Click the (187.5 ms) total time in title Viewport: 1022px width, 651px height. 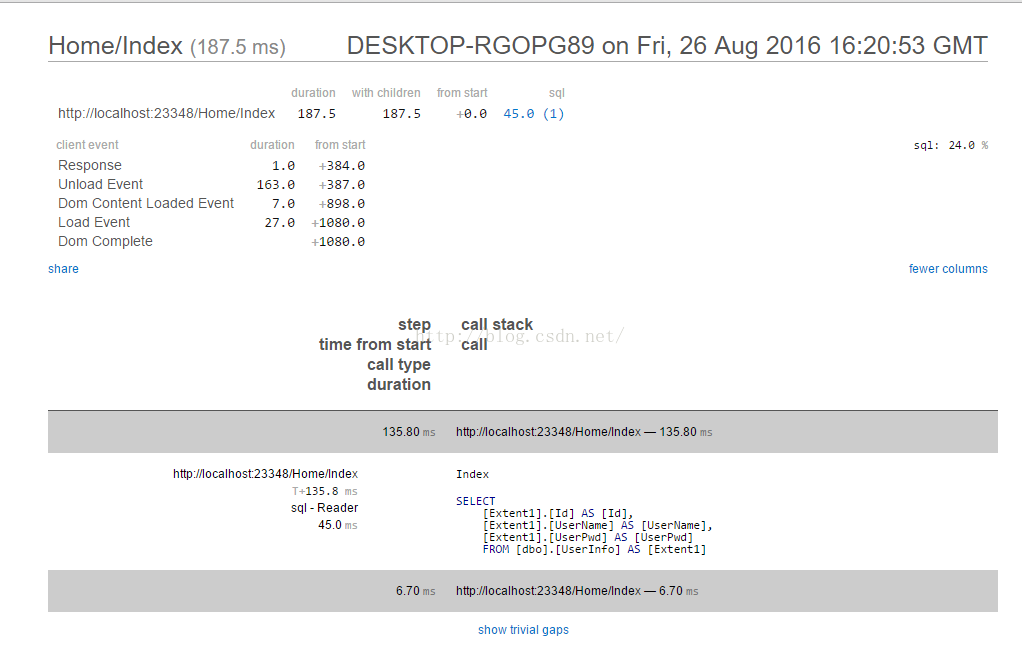[238, 47]
